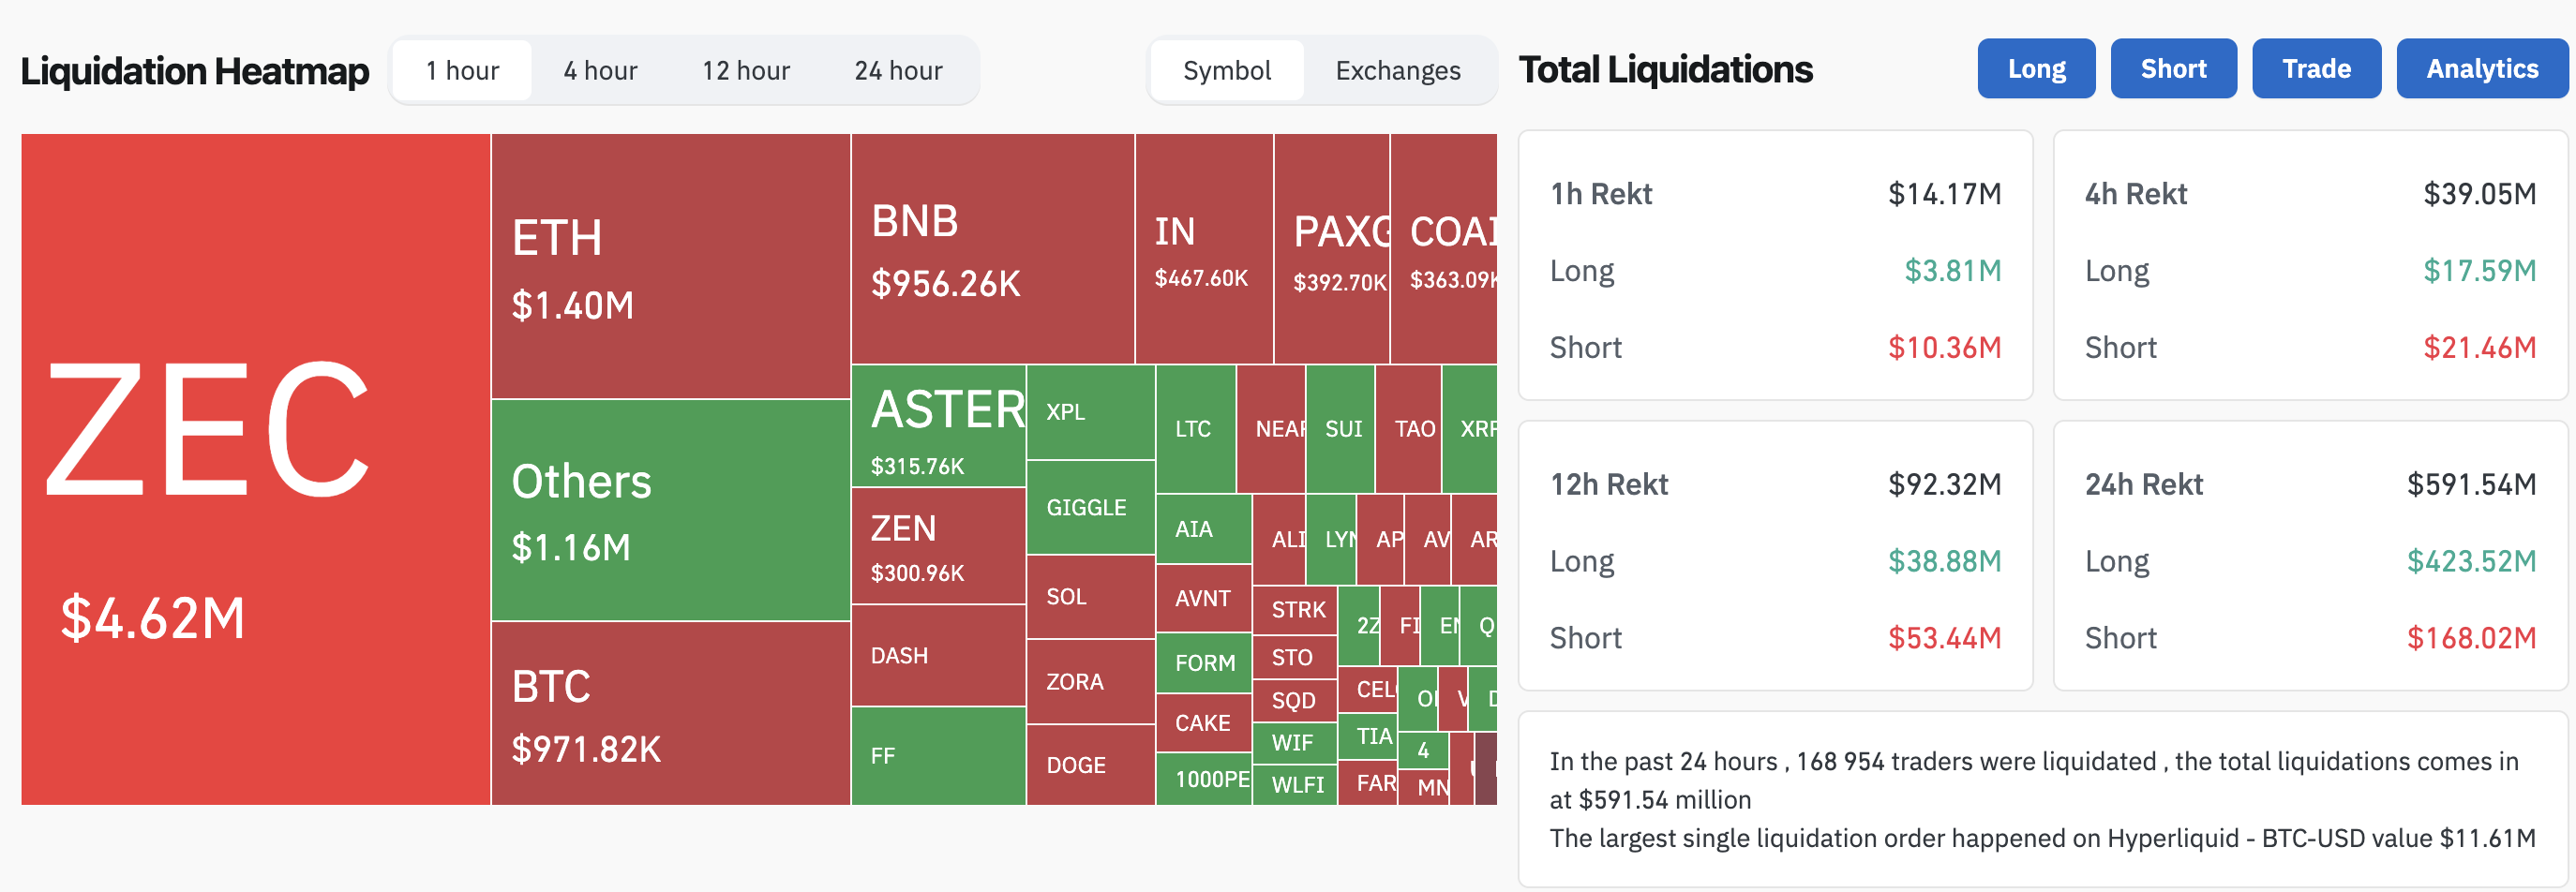
Task: Open the Trade button
Action: [x=2316, y=69]
